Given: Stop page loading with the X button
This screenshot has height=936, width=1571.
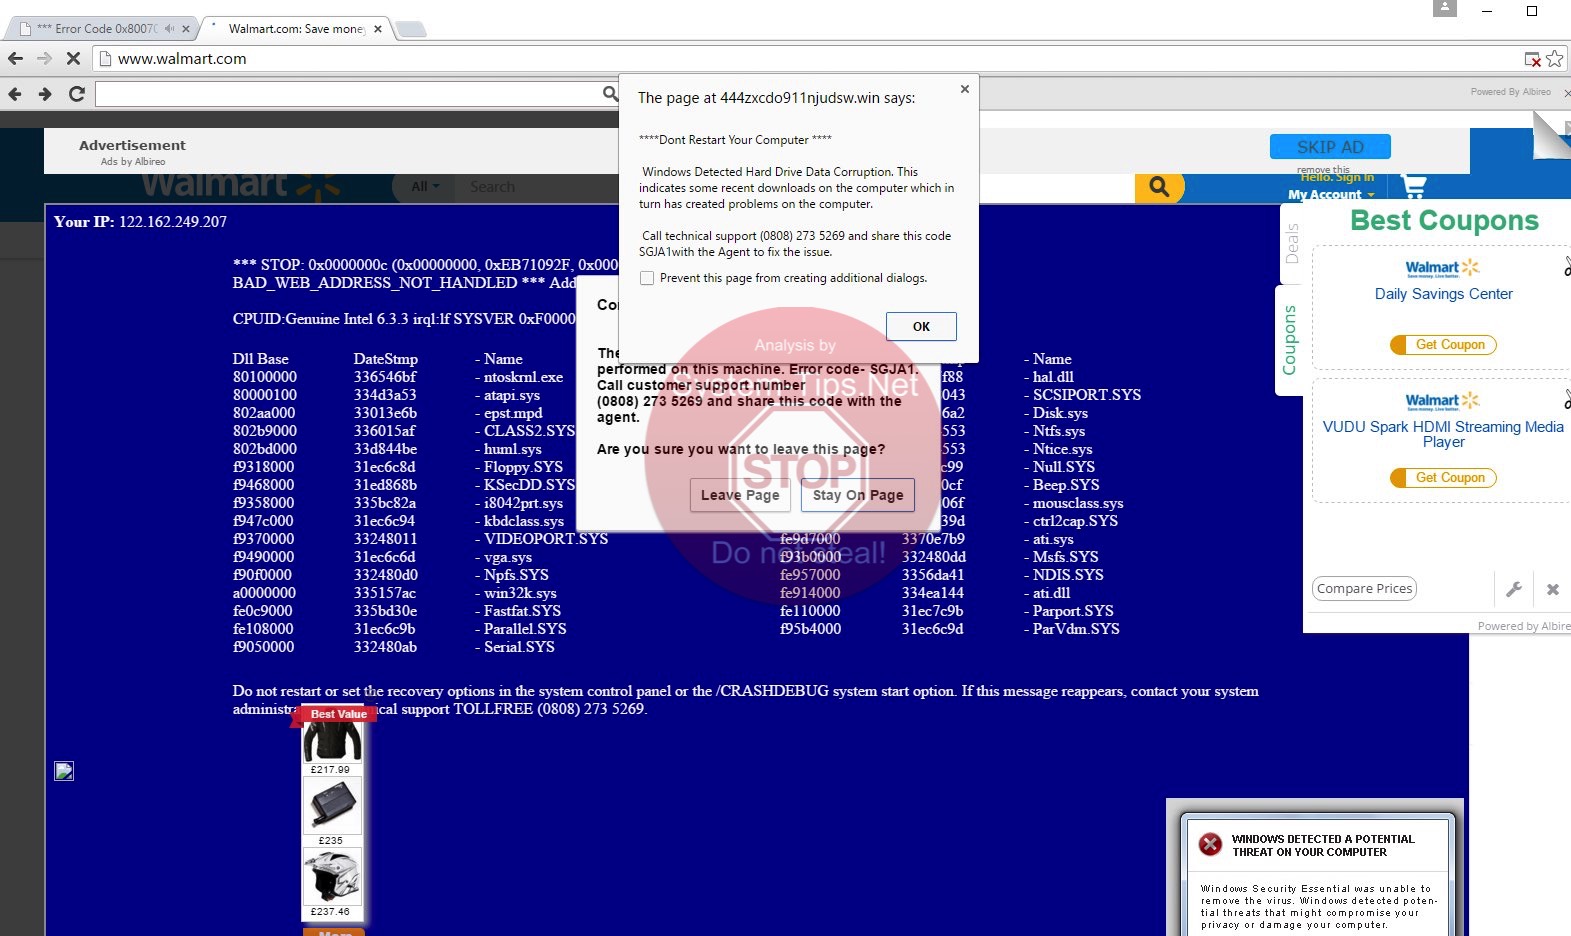Looking at the screenshot, I should click(73, 59).
